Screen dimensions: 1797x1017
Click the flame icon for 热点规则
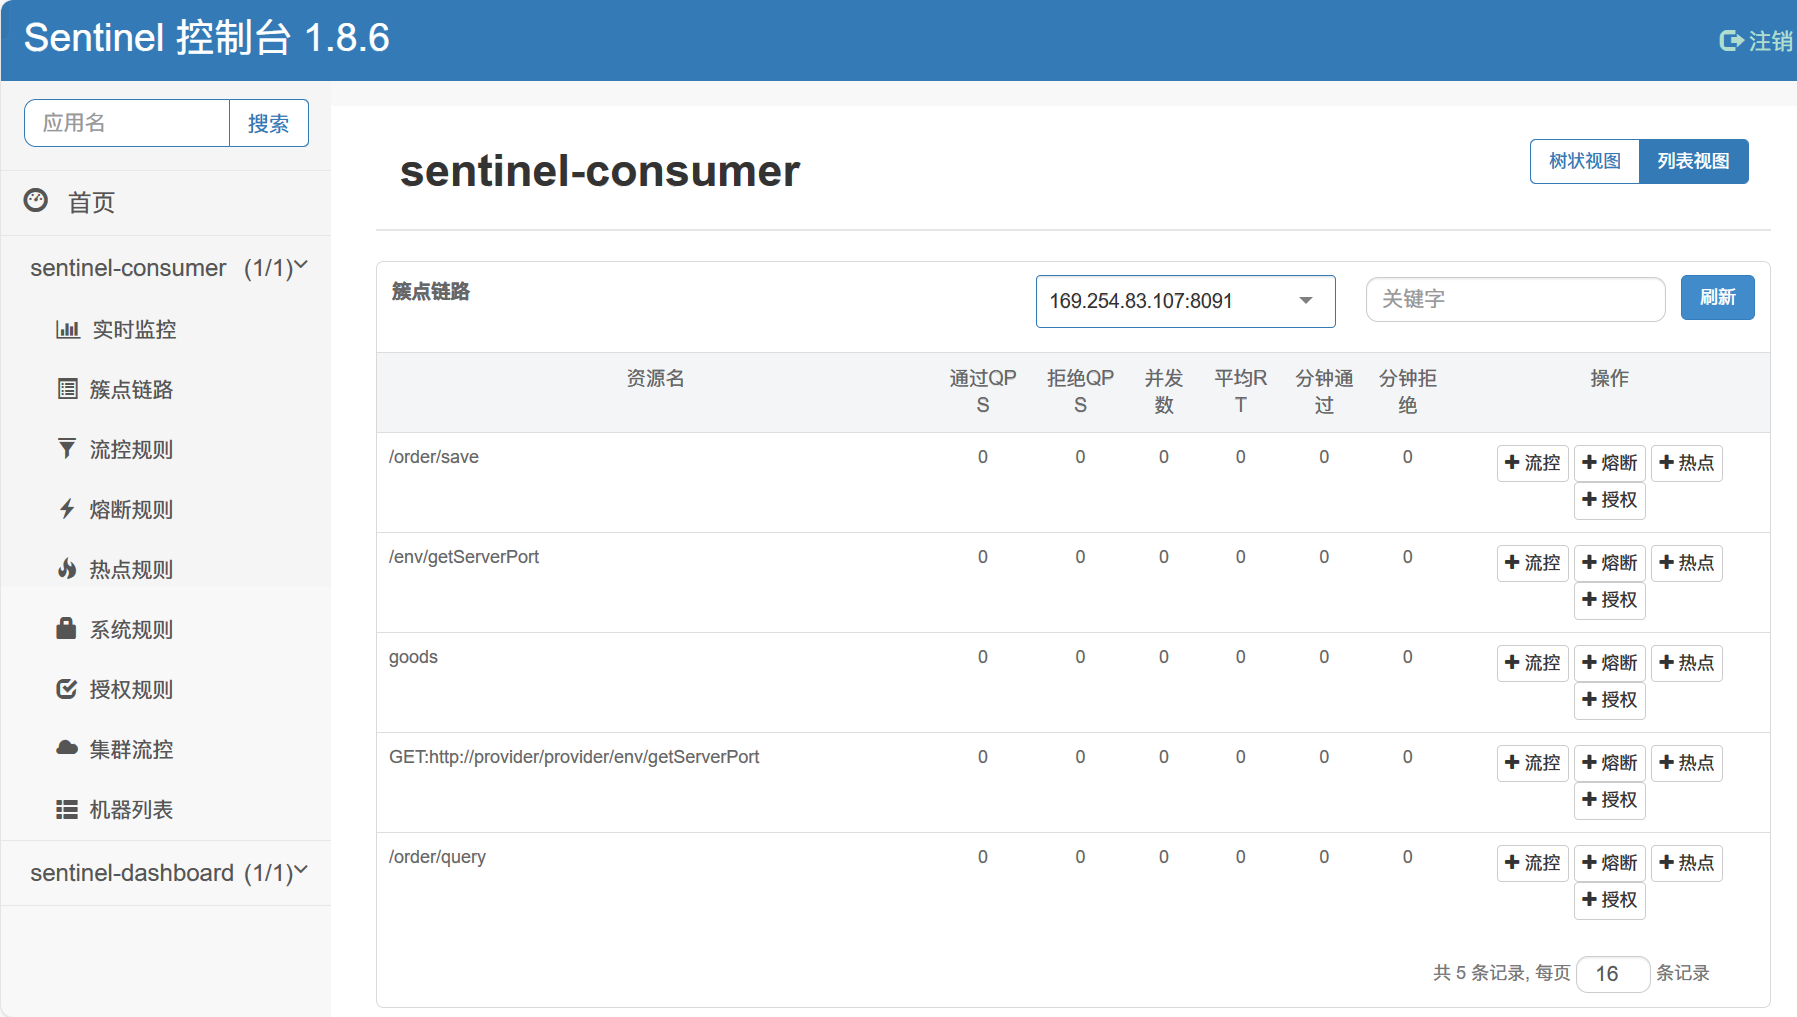click(x=67, y=569)
